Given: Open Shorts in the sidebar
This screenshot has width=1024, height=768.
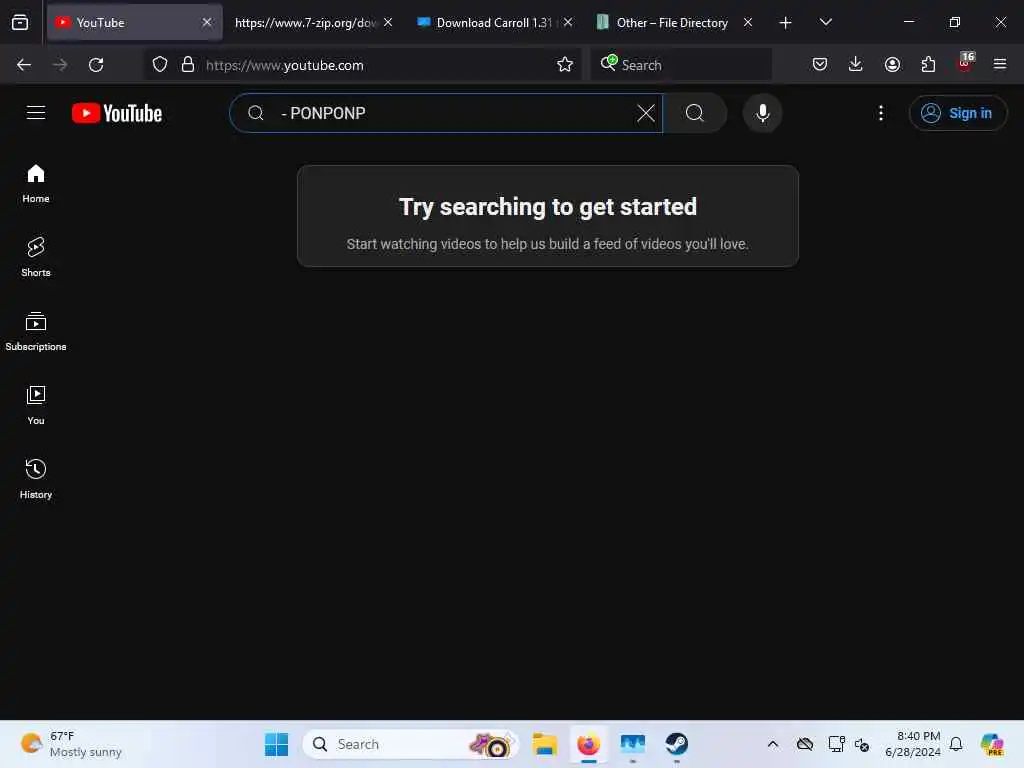Looking at the screenshot, I should pyautogui.click(x=36, y=257).
